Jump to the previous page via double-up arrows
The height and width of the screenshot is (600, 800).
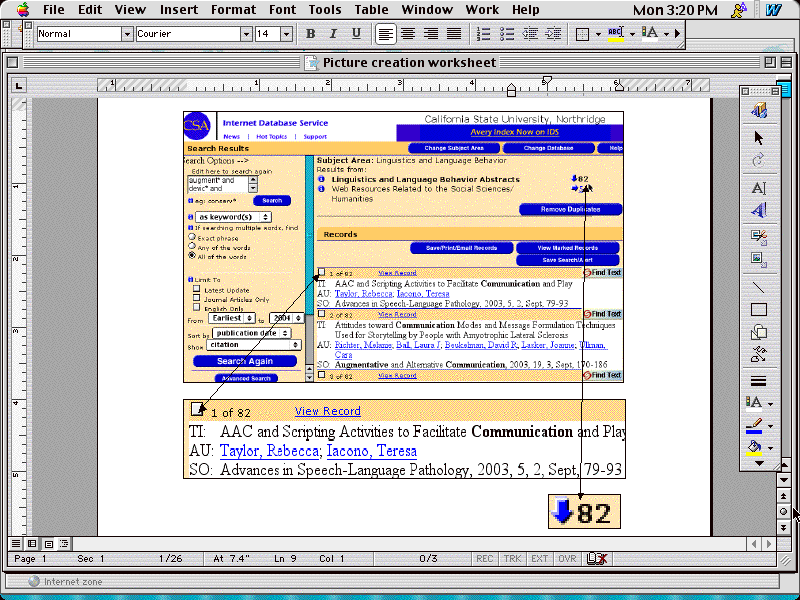[784, 495]
